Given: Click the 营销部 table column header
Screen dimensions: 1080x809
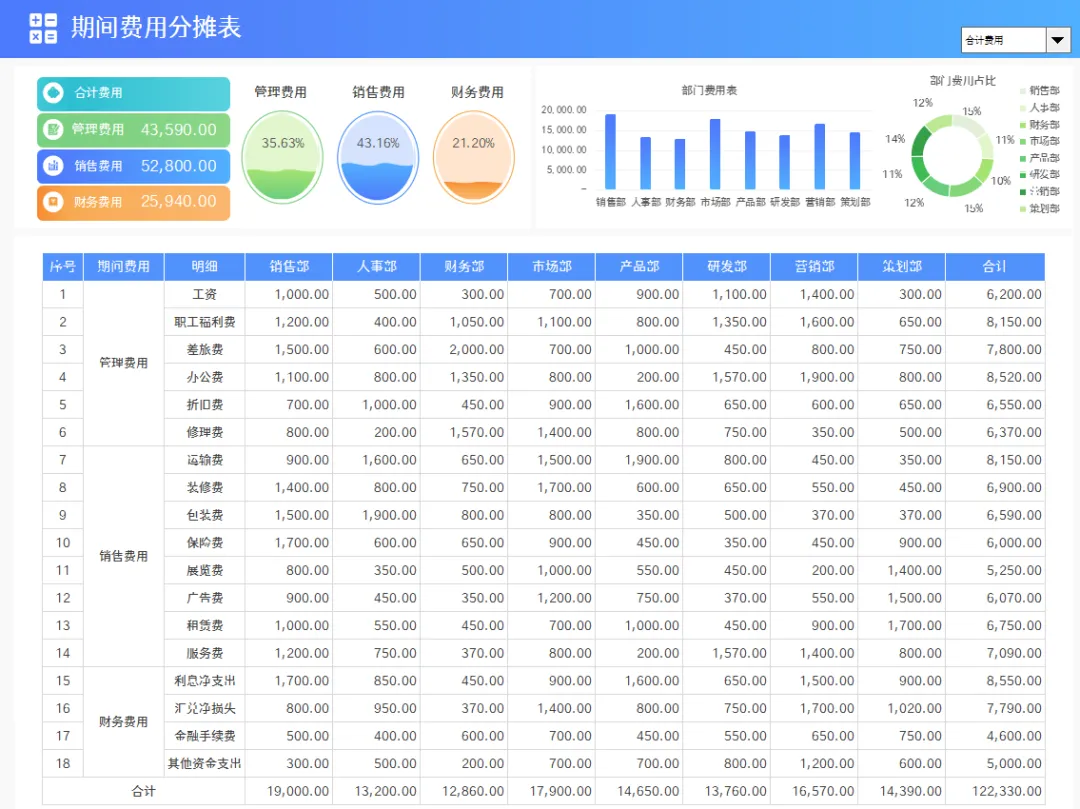Looking at the screenshot, I should click(x=814, y=266).
